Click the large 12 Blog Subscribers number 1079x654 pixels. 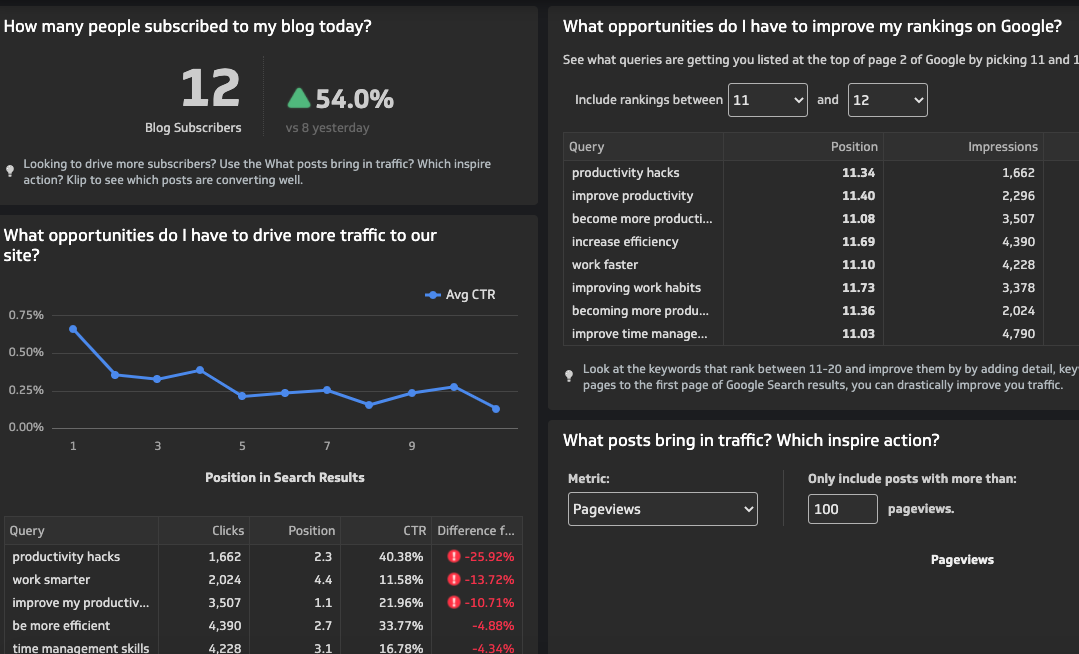point(211,88)
